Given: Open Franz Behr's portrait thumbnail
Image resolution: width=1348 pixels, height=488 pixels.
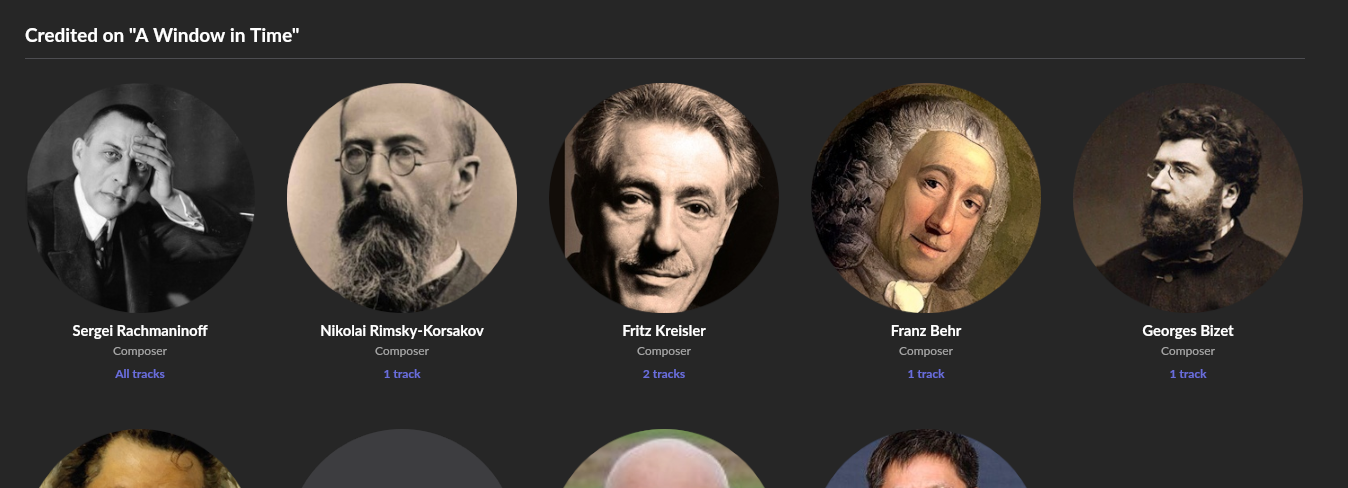Looking at the screenshot, I should pyautogui.click(x=926, y=198).
